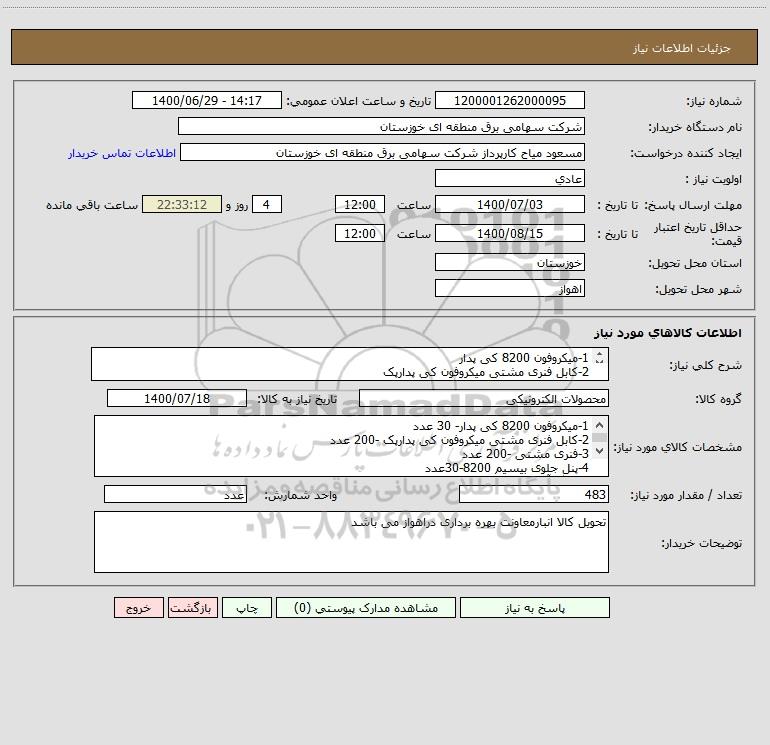Screen dimensions: 770x745
Task: Click مشاهده مدارک پیوستی (0) button
Action: click(366, 607)
